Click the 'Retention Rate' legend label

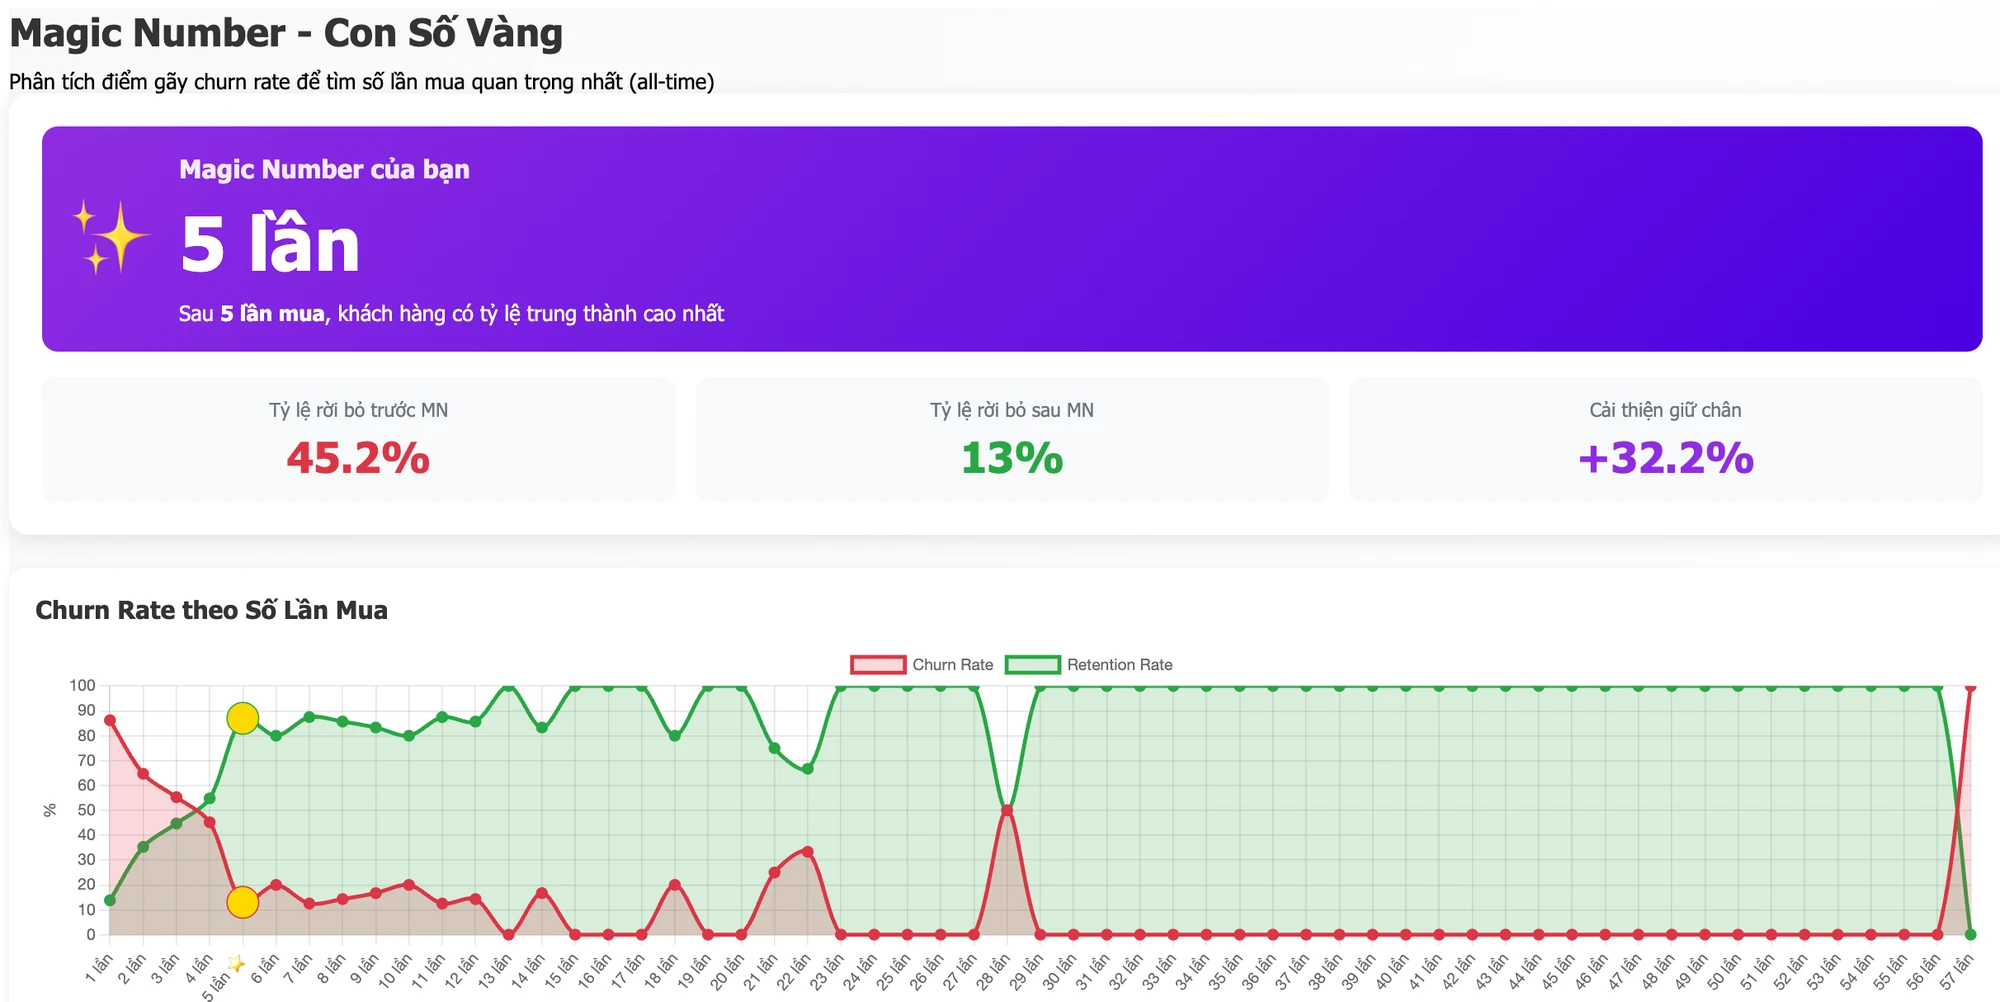pos(1119,665)
